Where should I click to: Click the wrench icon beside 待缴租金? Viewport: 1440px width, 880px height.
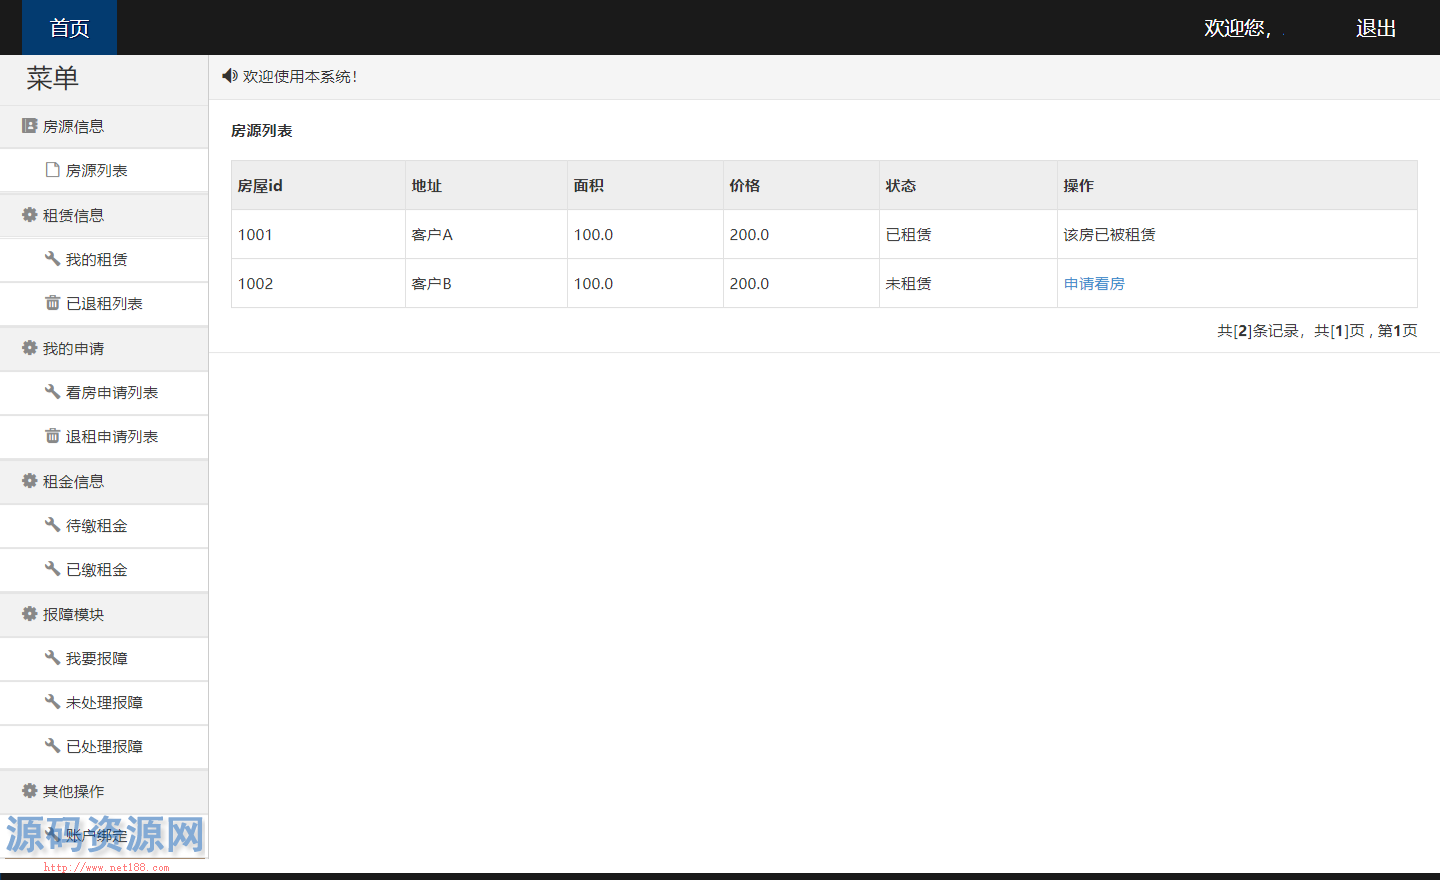pyautogui.click(x=52, y=525)
